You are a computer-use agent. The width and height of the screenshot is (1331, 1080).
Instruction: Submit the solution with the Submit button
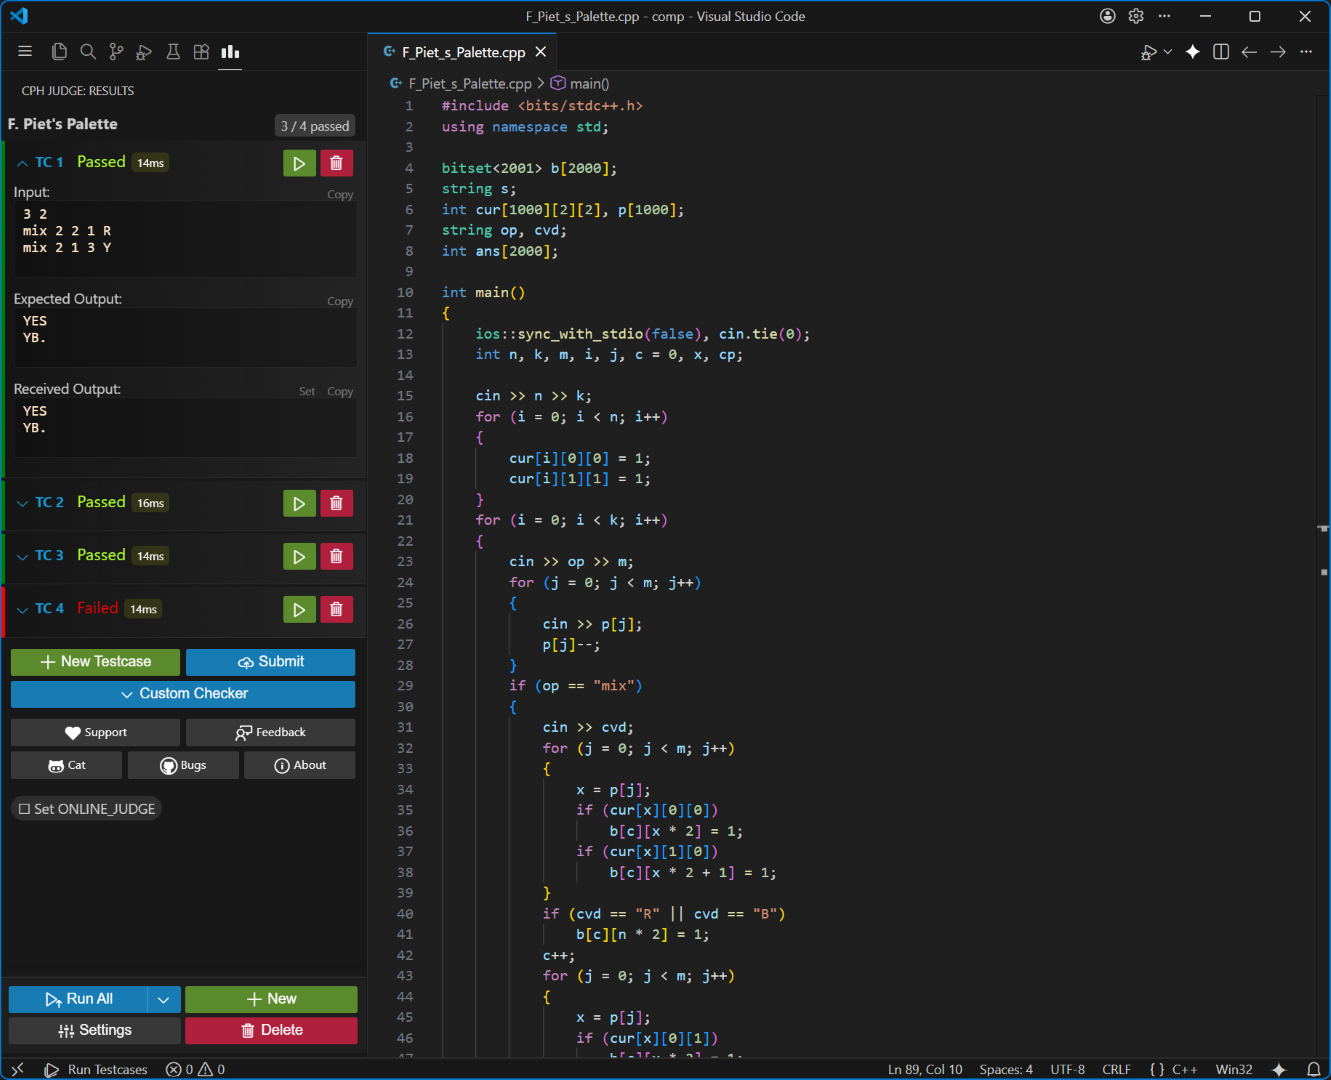pos(271,662)
